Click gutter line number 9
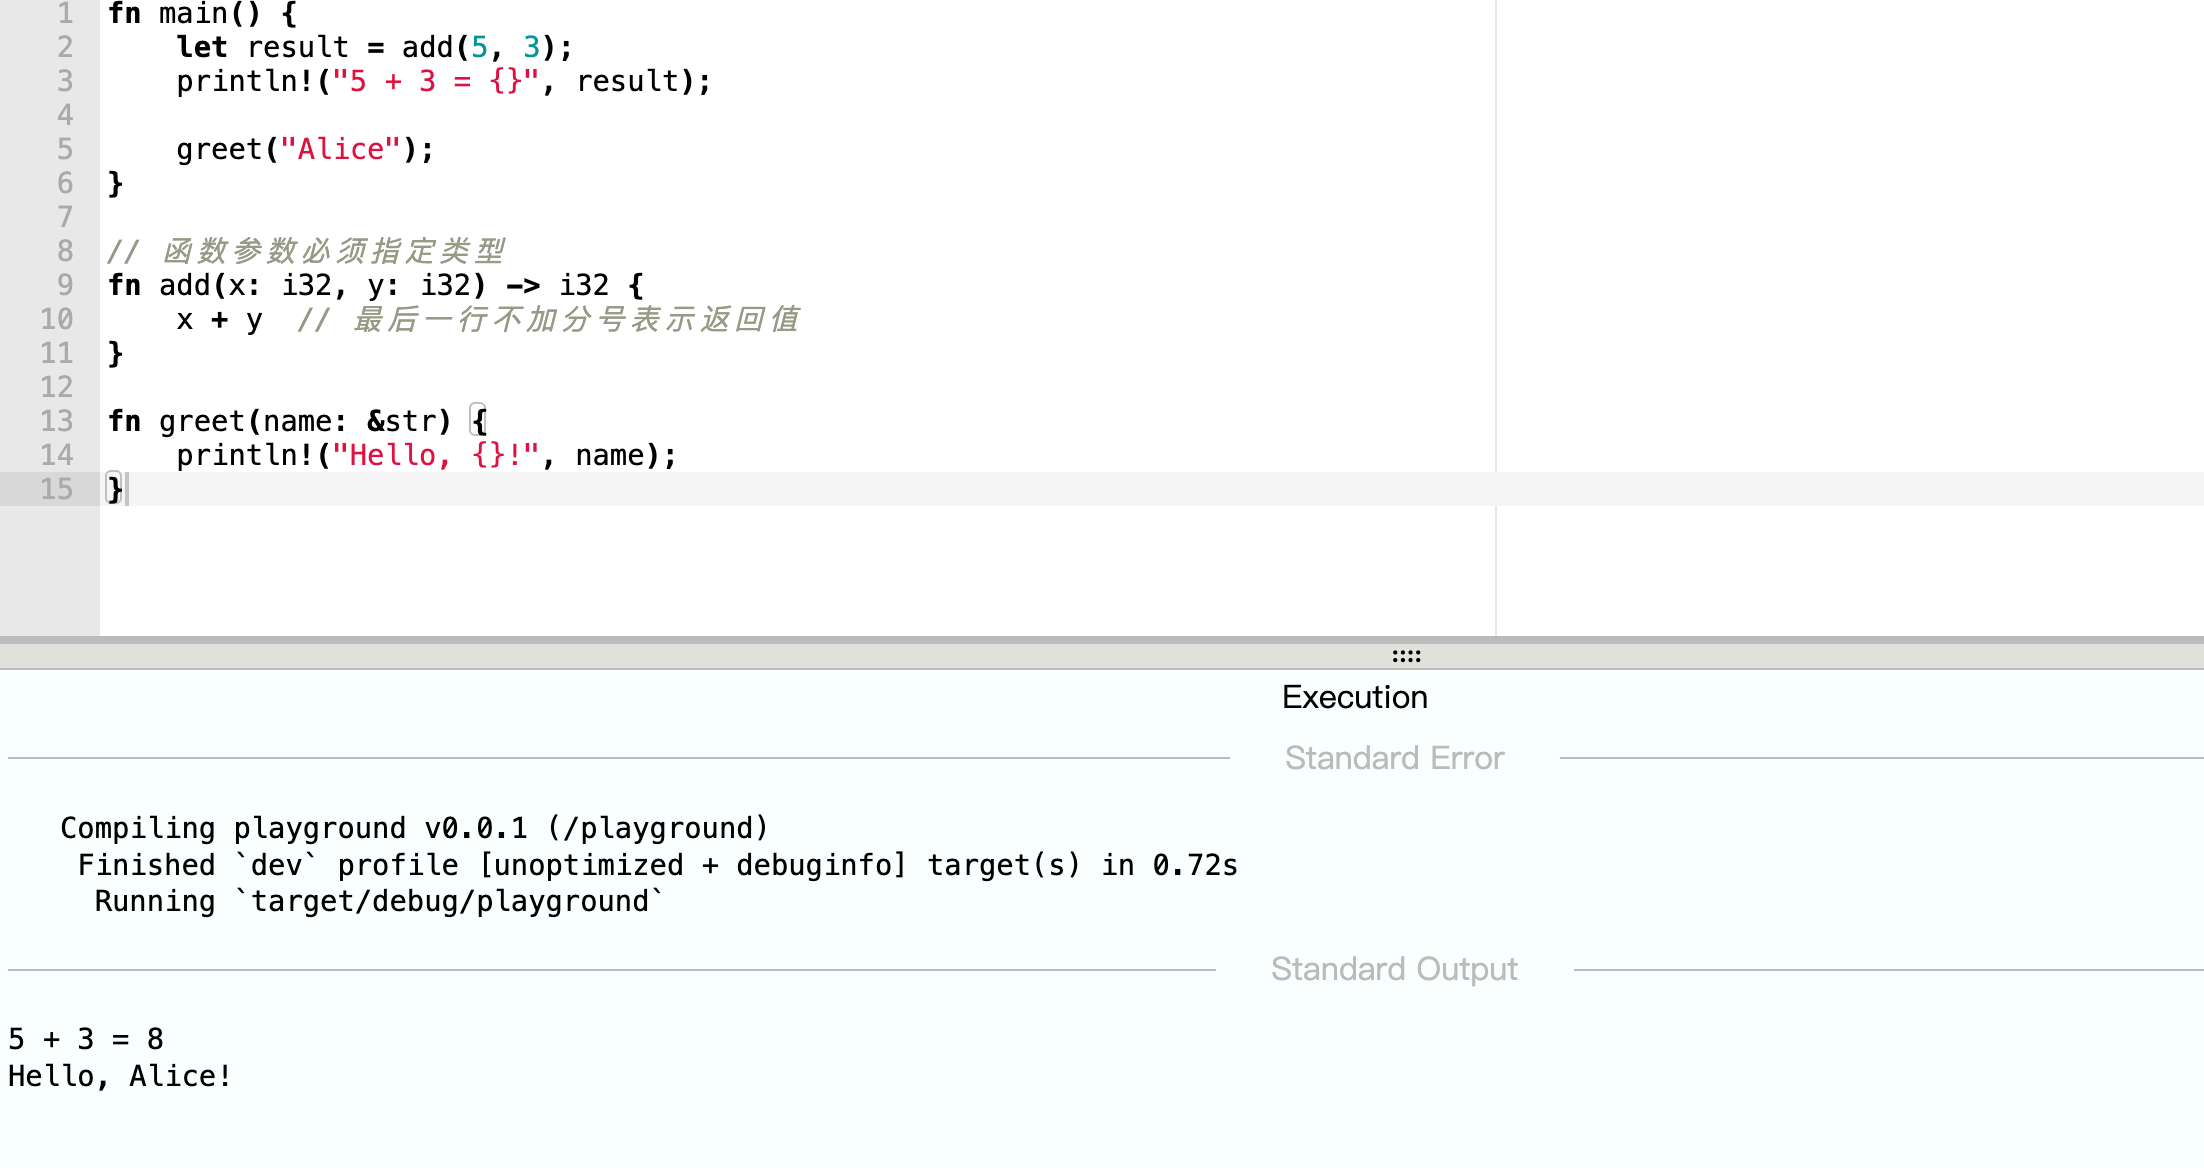Viewport: 2204px width, 1168px height. (64, 285)
